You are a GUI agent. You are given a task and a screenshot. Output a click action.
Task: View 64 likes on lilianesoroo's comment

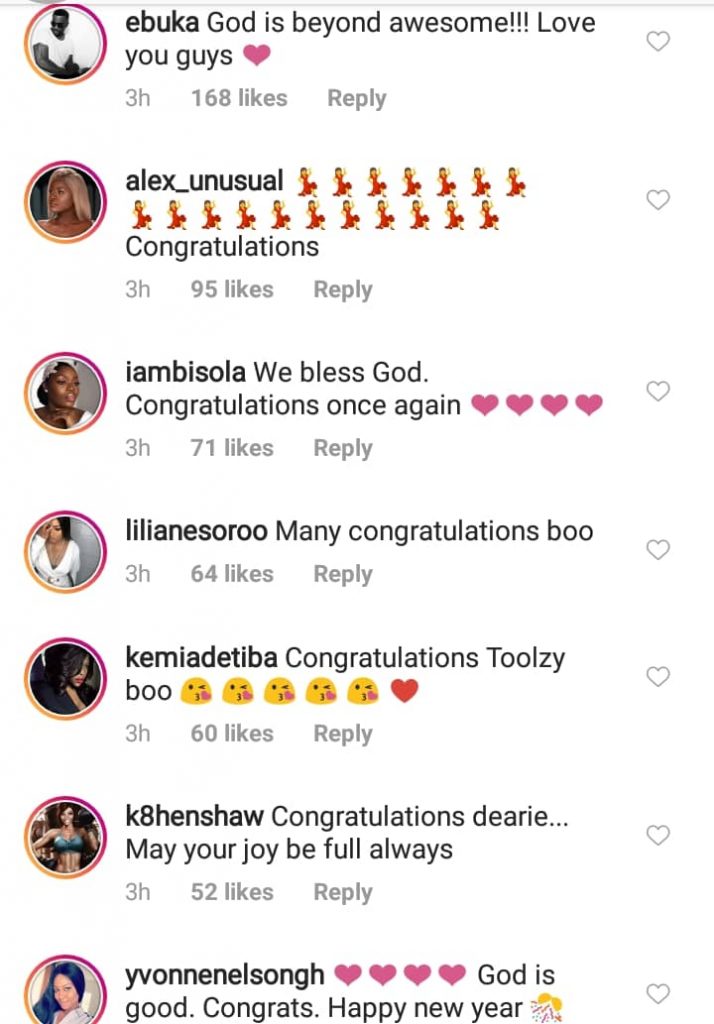pyautogui.click(x=232, y=574)
